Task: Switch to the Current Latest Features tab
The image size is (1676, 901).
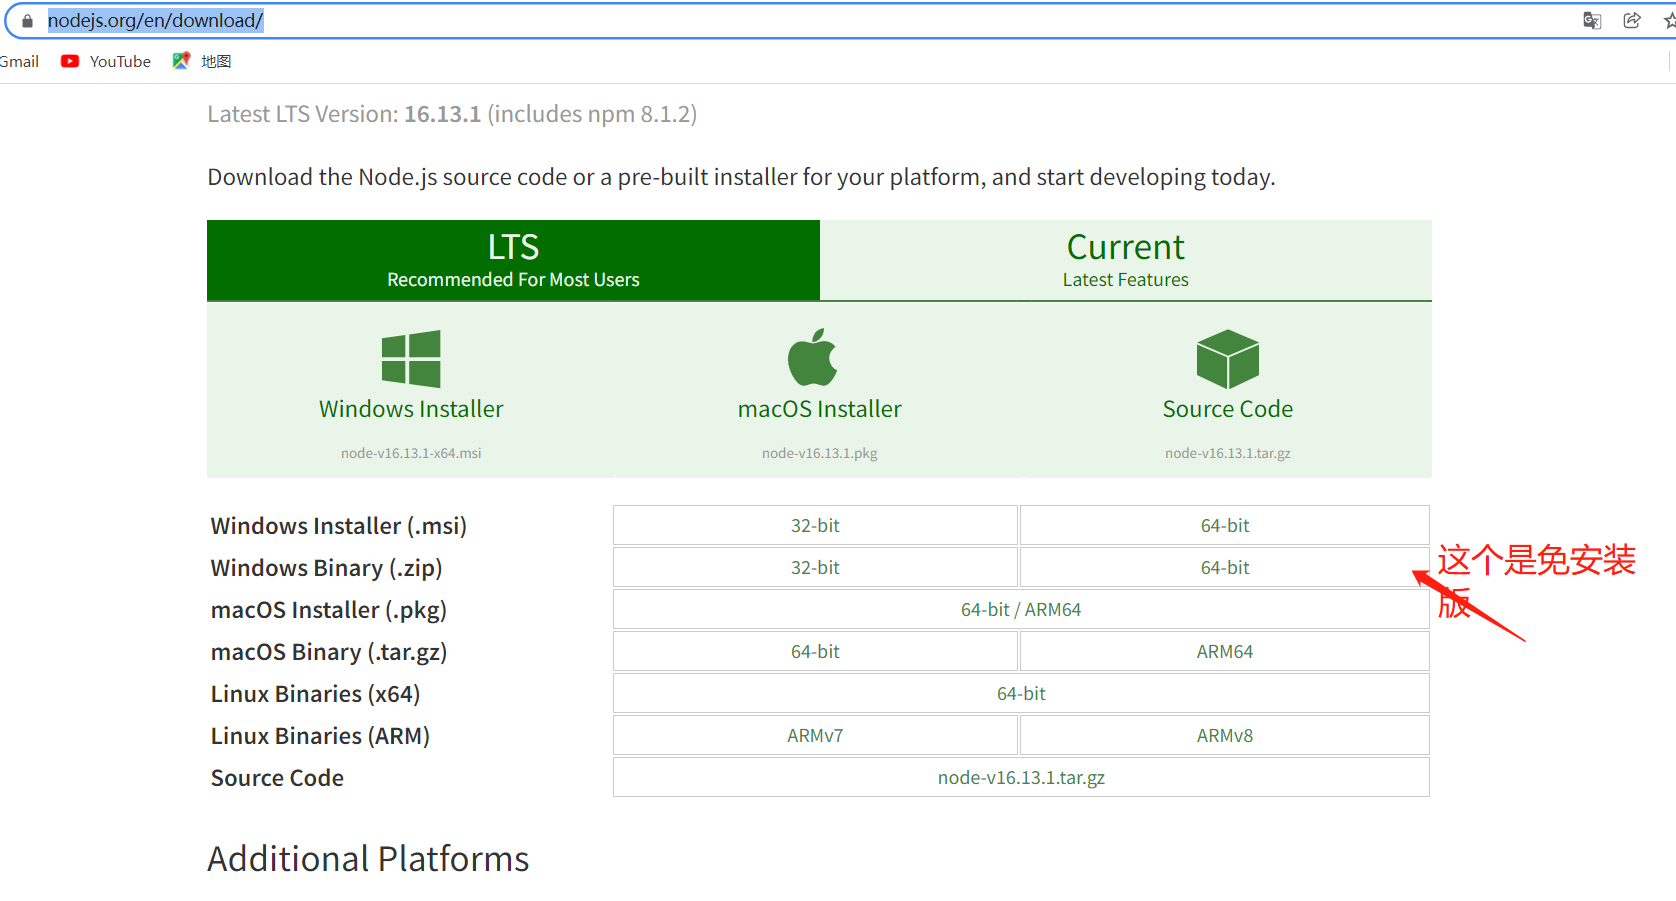Action: click(x=1126, y=260)
